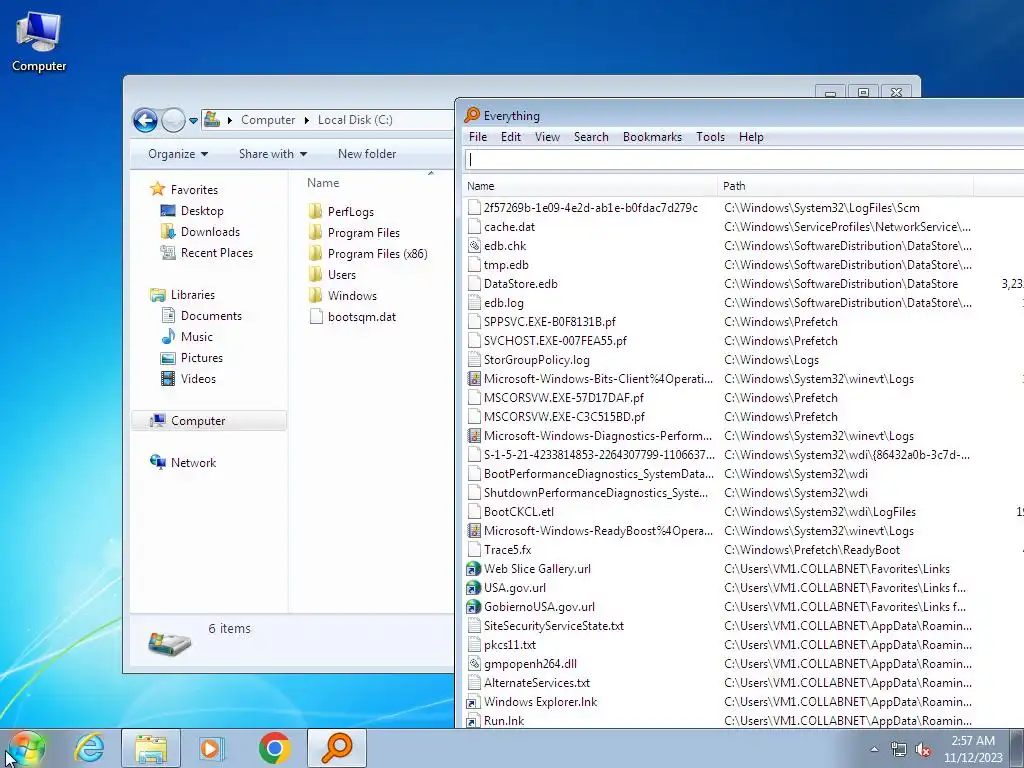Open the recent locations dropdown arrow
The width and height of the screenshot is (1024, 768).
(193, 121)
